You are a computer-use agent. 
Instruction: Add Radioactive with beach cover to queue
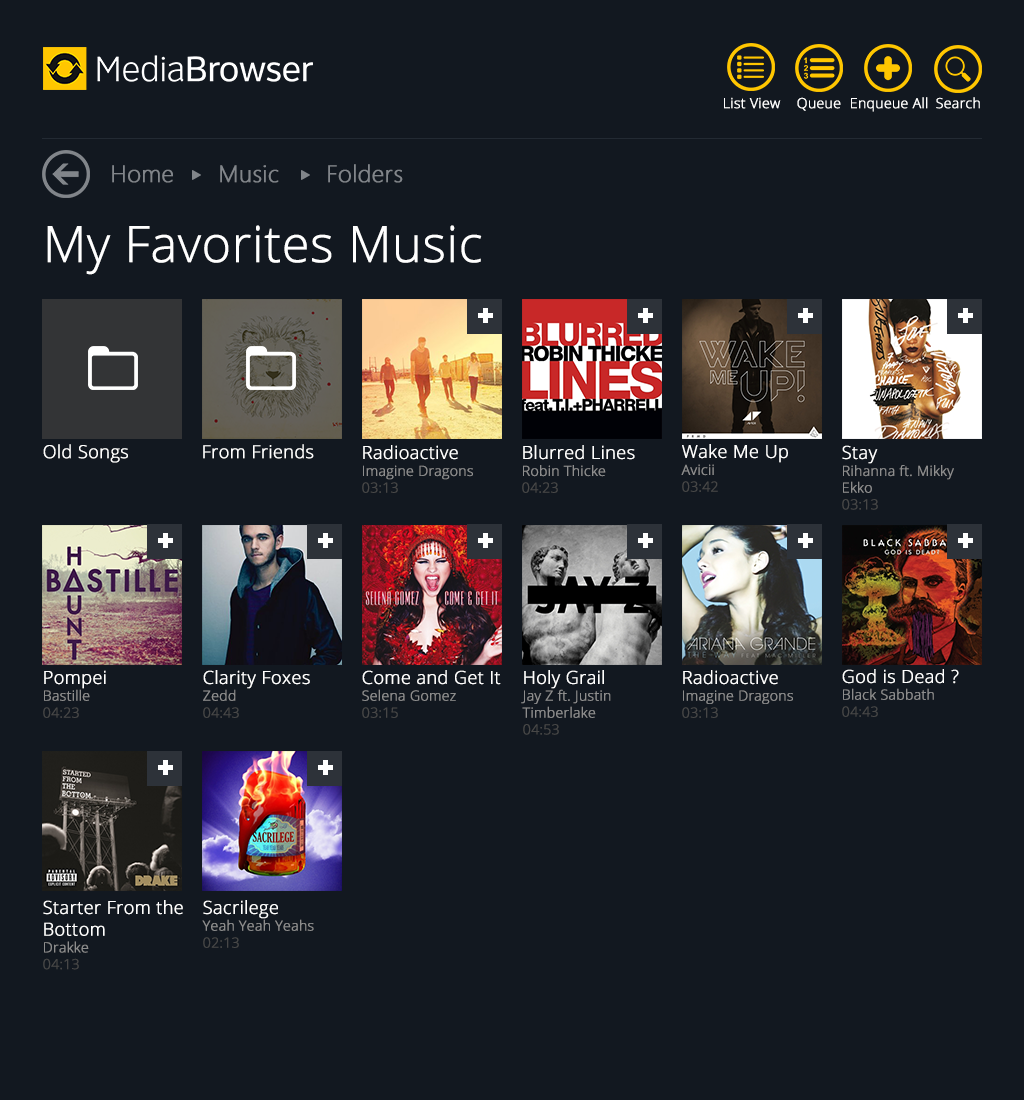coord(485,316)
